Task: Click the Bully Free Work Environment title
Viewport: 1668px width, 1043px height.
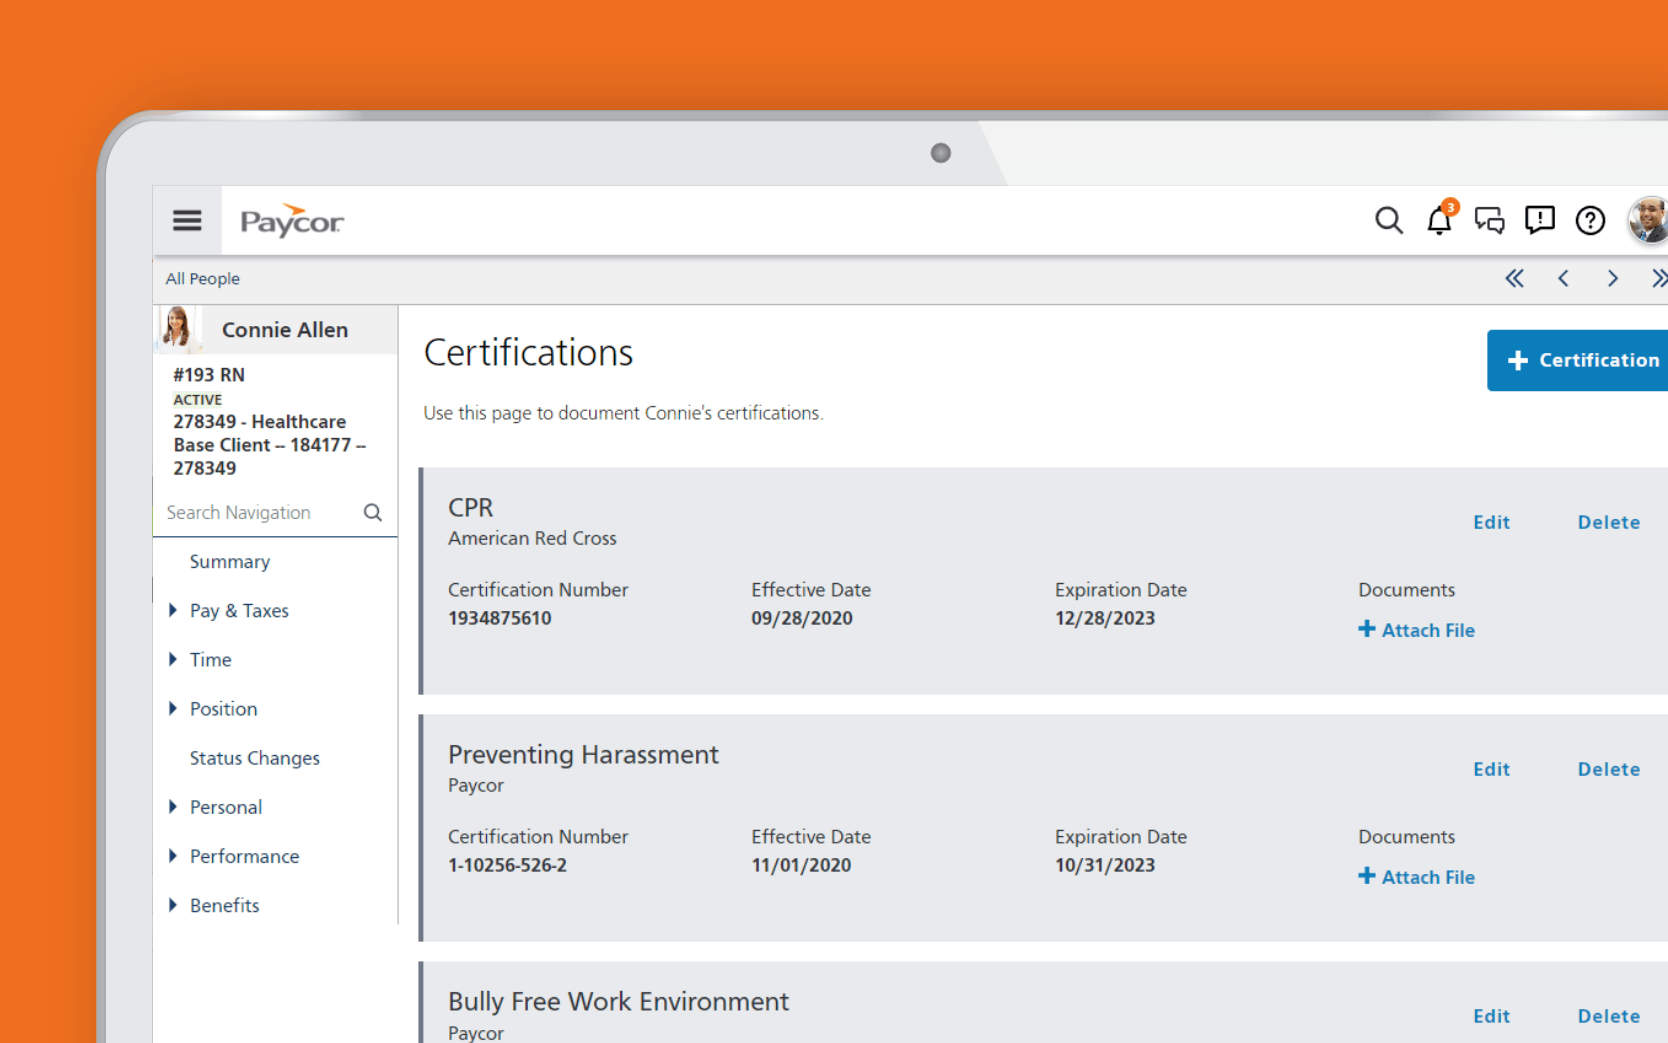Action: [618, 1002]
